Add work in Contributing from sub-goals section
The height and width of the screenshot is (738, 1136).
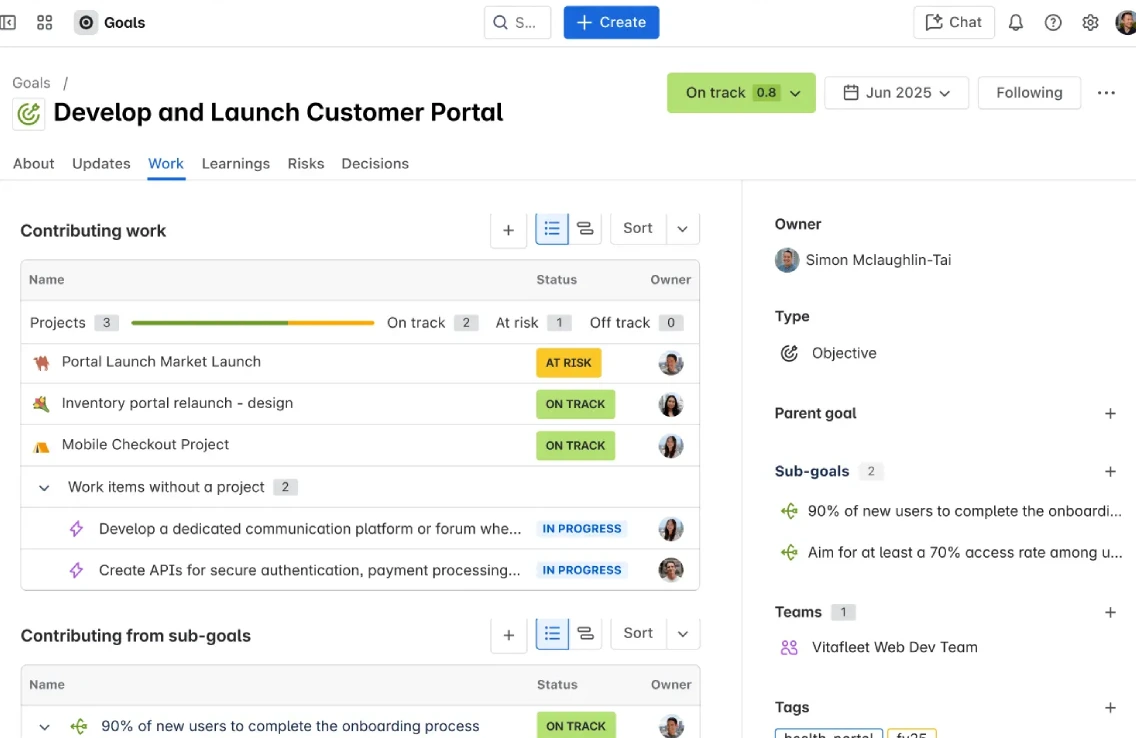click(x=509, y=635)
